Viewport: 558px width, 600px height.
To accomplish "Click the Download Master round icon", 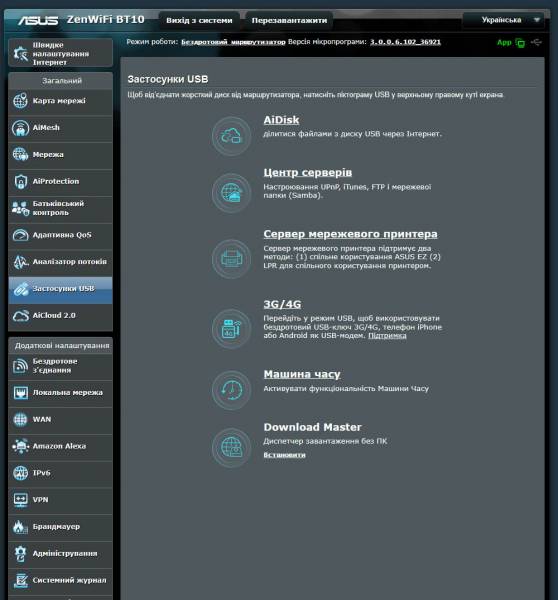I will click(x=231, y=447).
